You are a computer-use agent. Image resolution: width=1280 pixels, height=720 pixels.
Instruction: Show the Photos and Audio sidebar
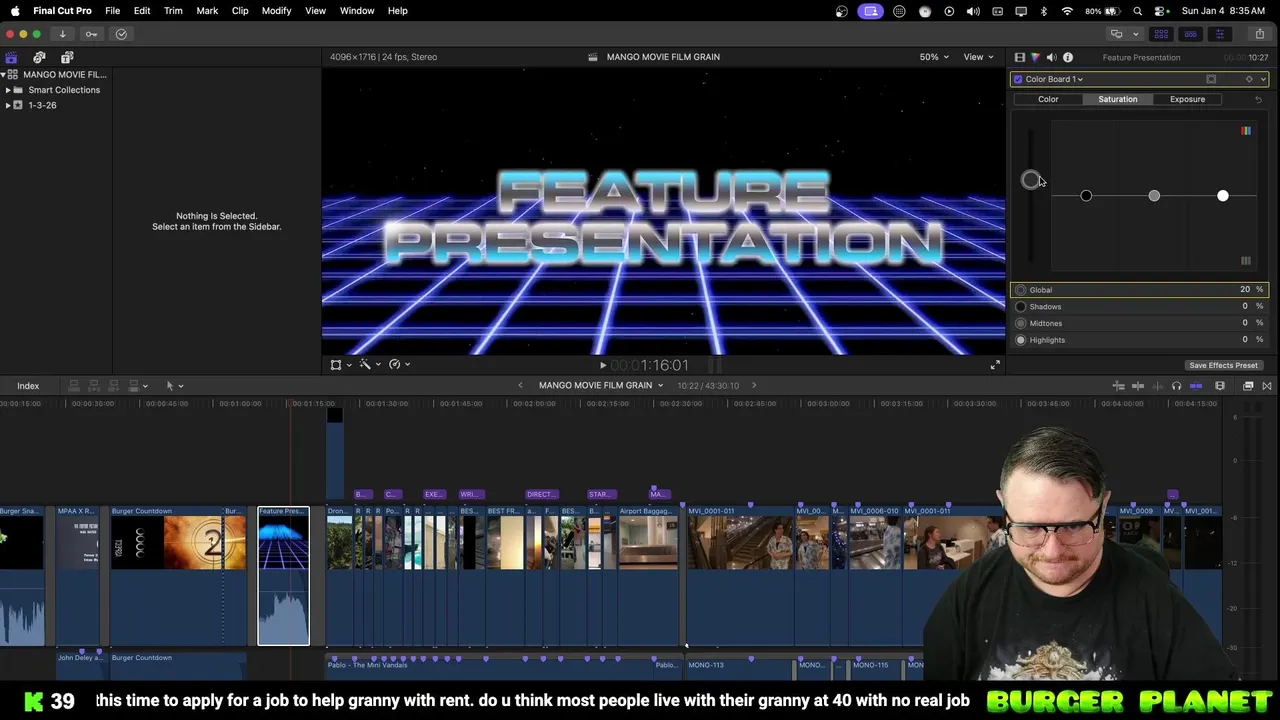39,57
